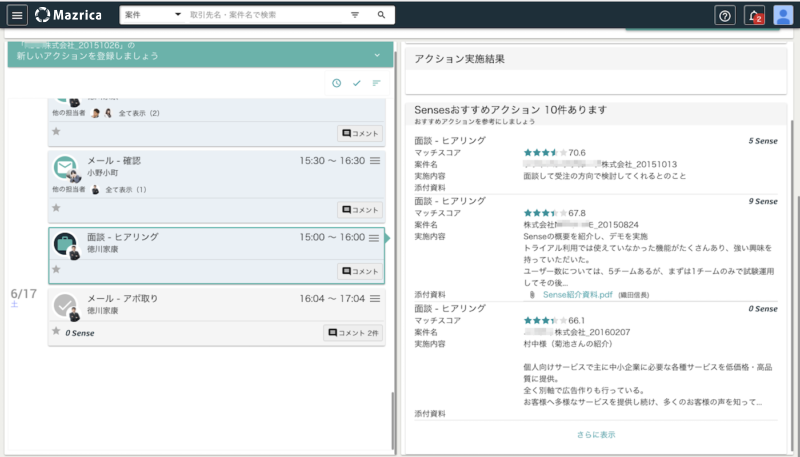800x457 pixels.
Task: Click the clock icon in action toolbar
Action: pyautogui.click(x=337, y=83)
